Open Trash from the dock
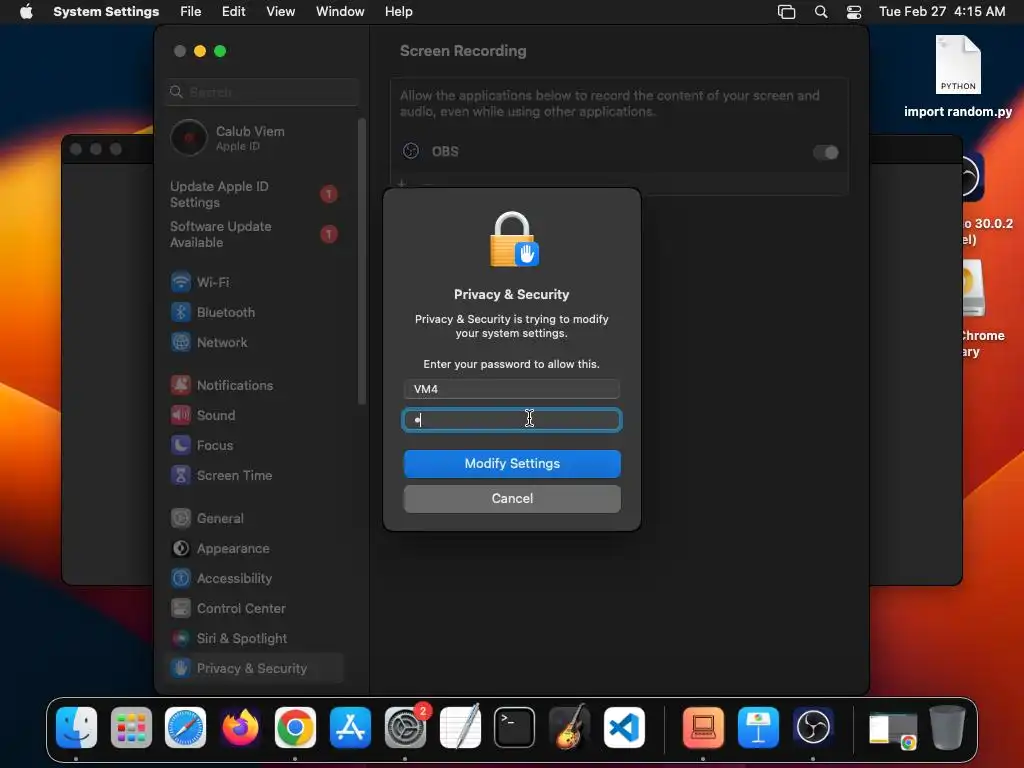 [948, 728]
